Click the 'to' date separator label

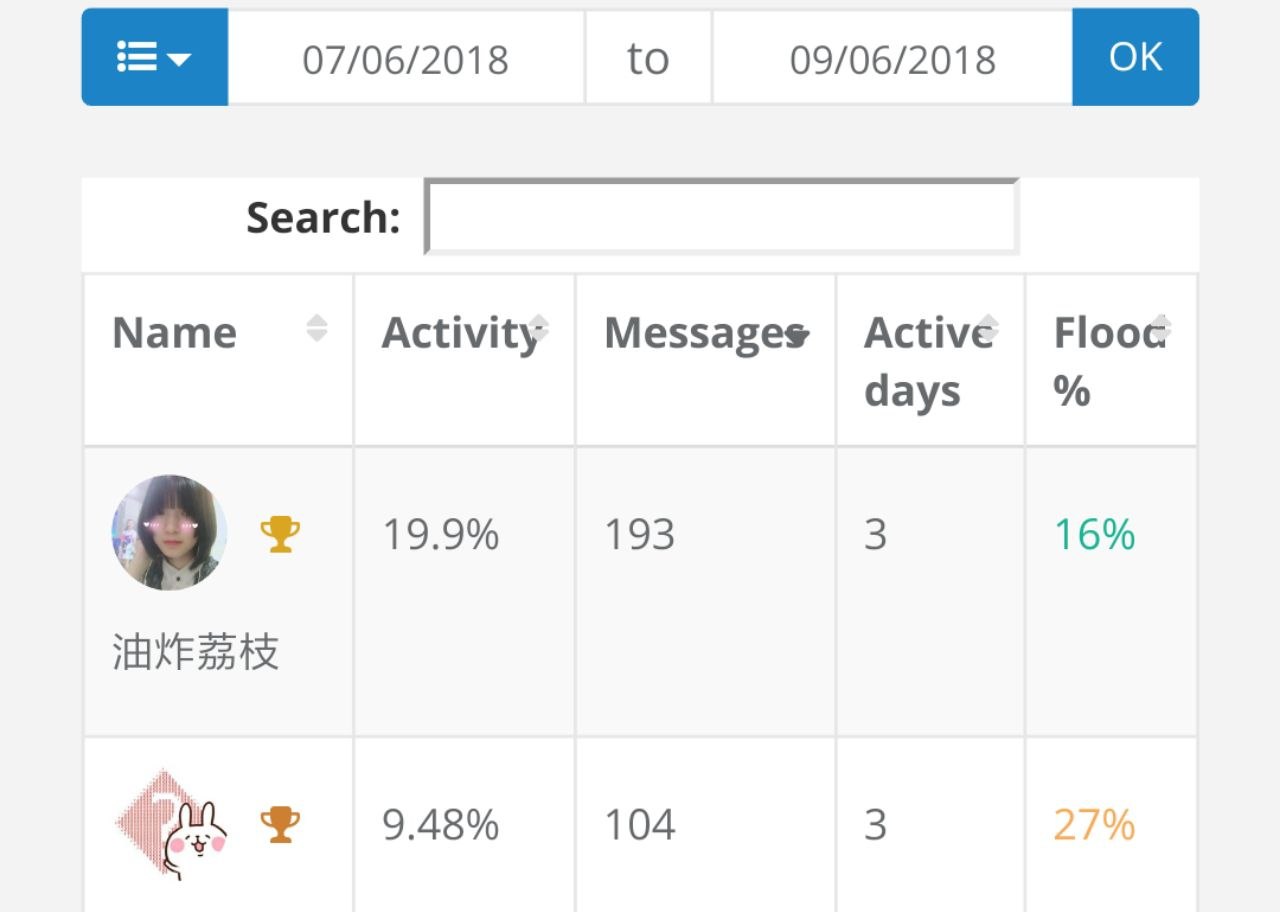pyautogui.click(x=648, y=59)
